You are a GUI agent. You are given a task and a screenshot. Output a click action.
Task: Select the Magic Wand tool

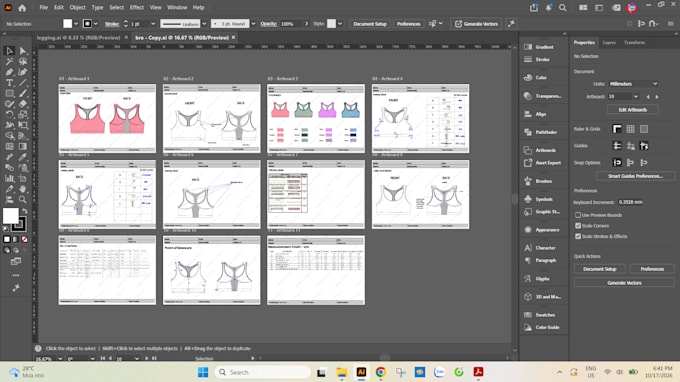click(9, 62)
